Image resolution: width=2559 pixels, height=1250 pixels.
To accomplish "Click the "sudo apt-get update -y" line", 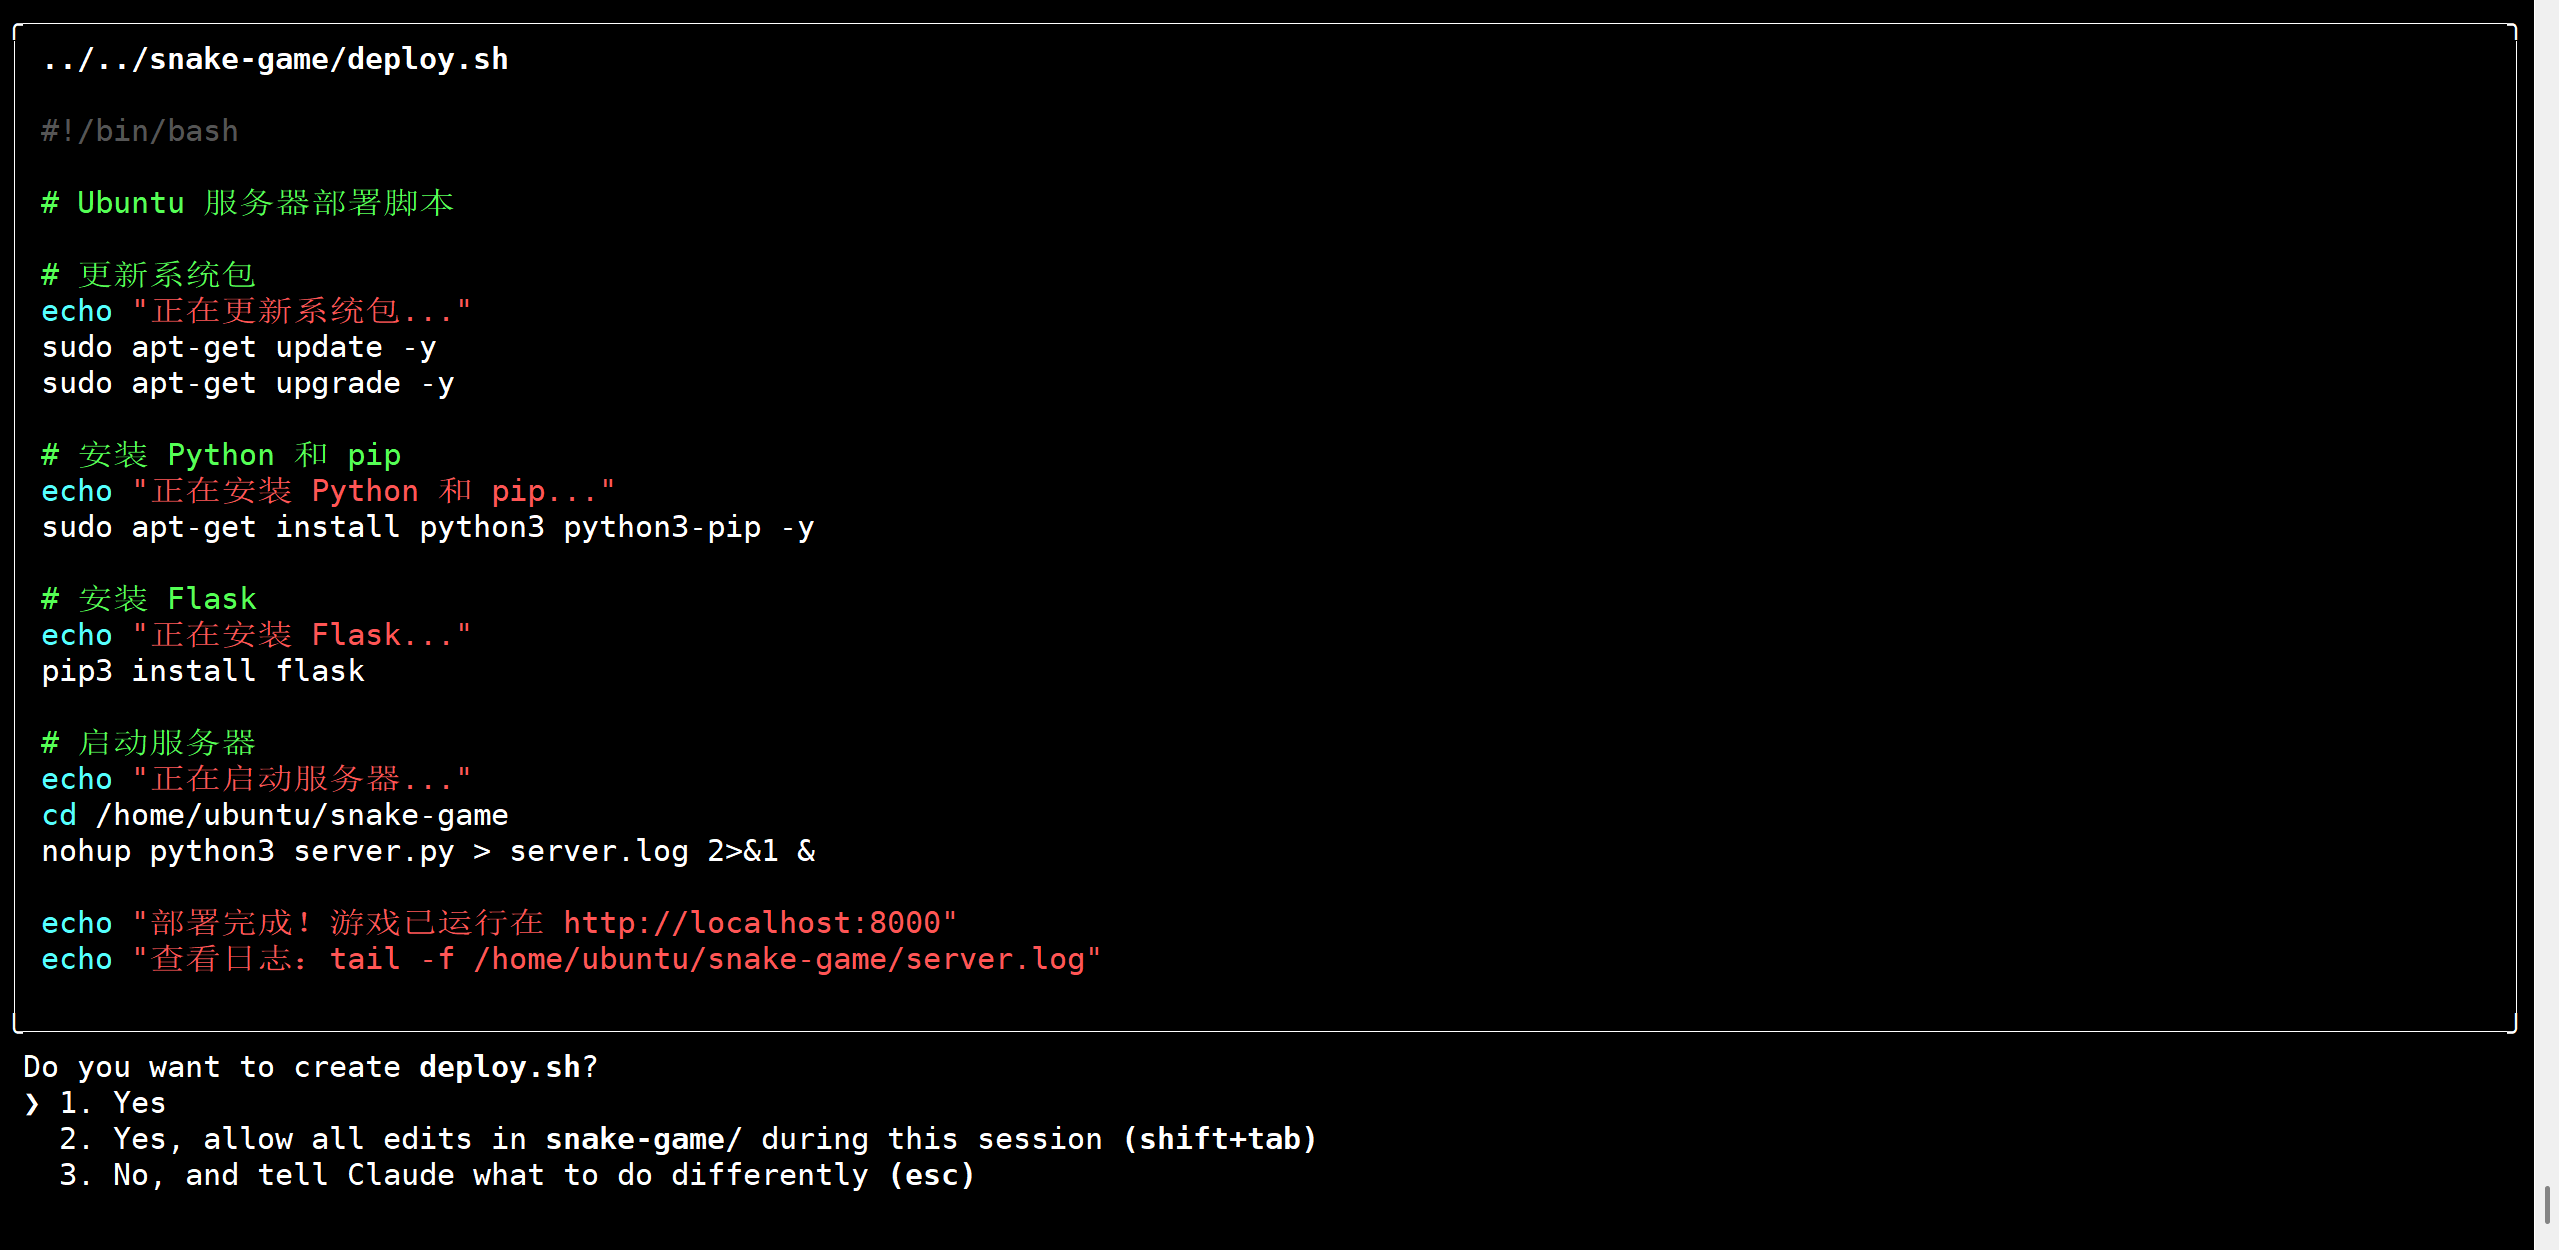I will click(x=239, y=347).
